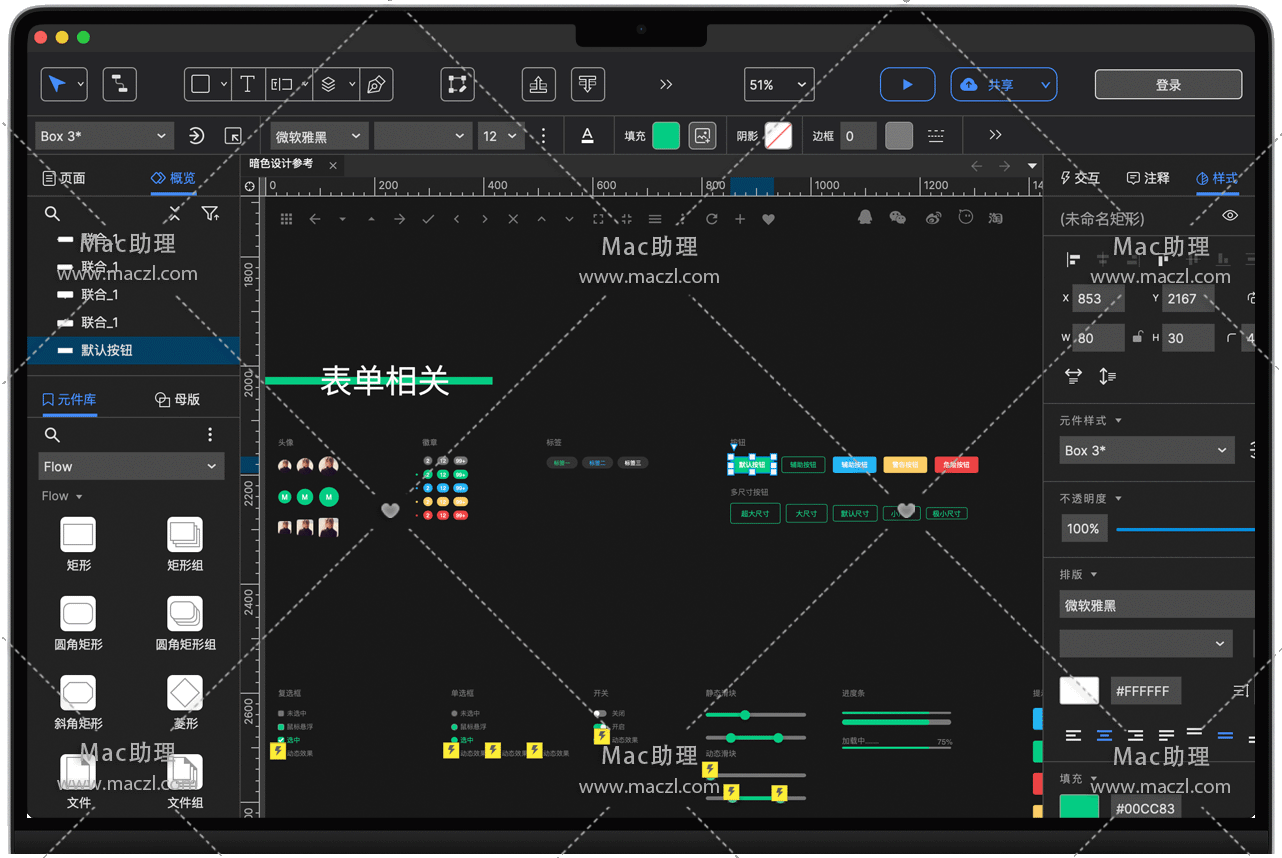Click the Point edit tool icon
The height and width of the screenshot is (858, 1282).
(457, 85)
